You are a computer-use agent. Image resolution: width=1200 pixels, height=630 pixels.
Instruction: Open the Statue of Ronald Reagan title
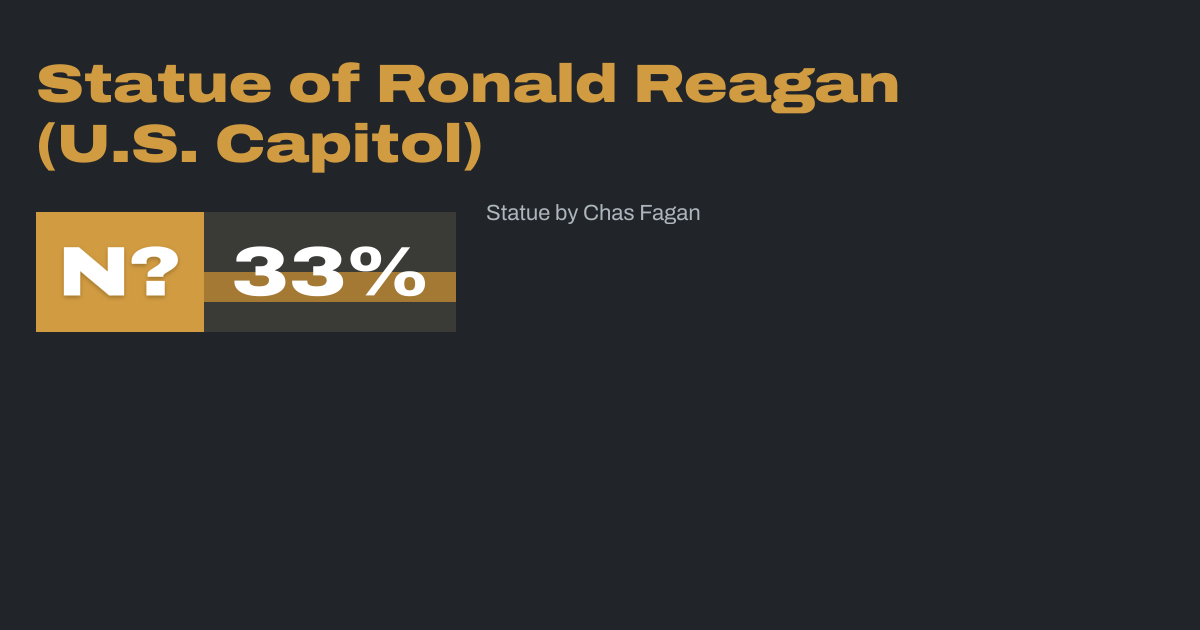(468, 86)
